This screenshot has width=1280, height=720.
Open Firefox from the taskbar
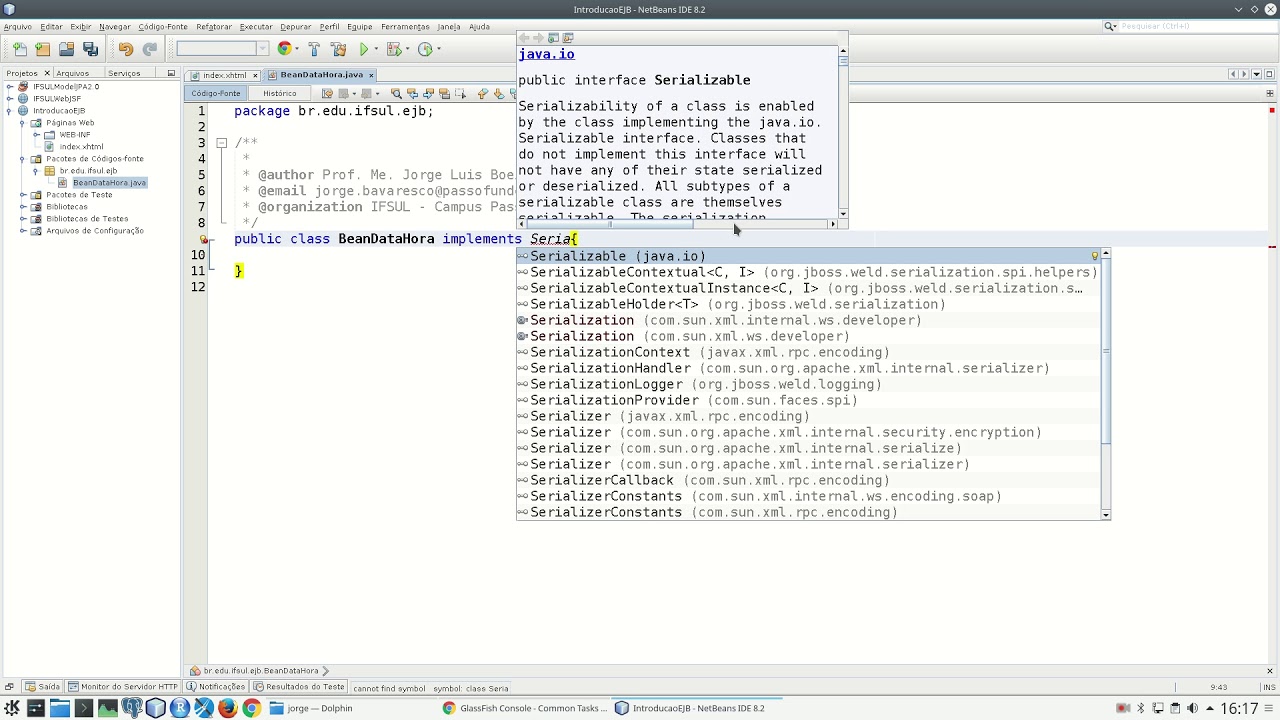(227, 708)
